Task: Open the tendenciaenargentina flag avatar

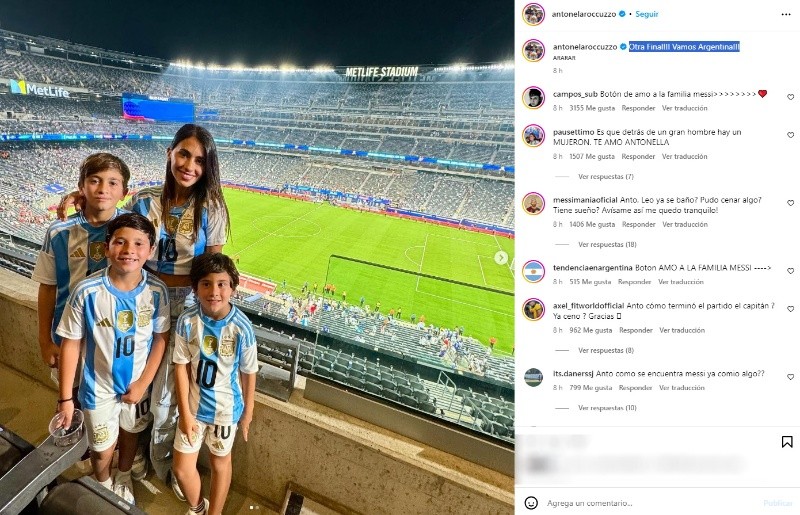Action: 533,271
